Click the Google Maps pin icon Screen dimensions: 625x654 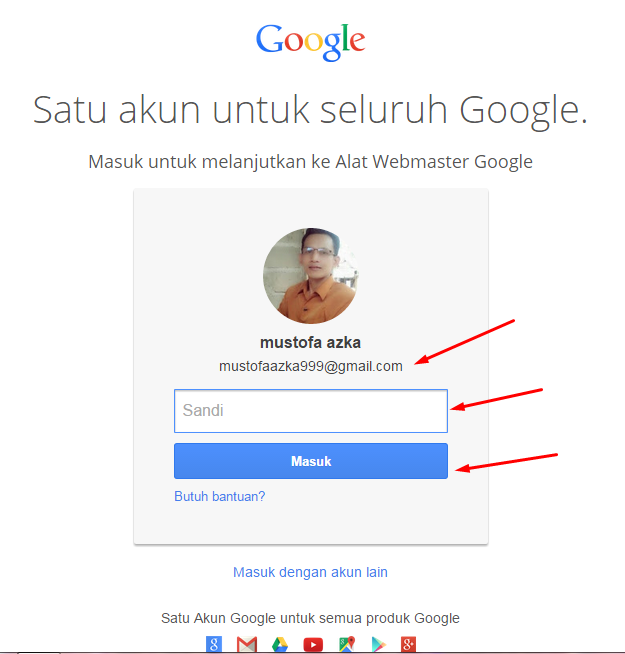point(347,644)
